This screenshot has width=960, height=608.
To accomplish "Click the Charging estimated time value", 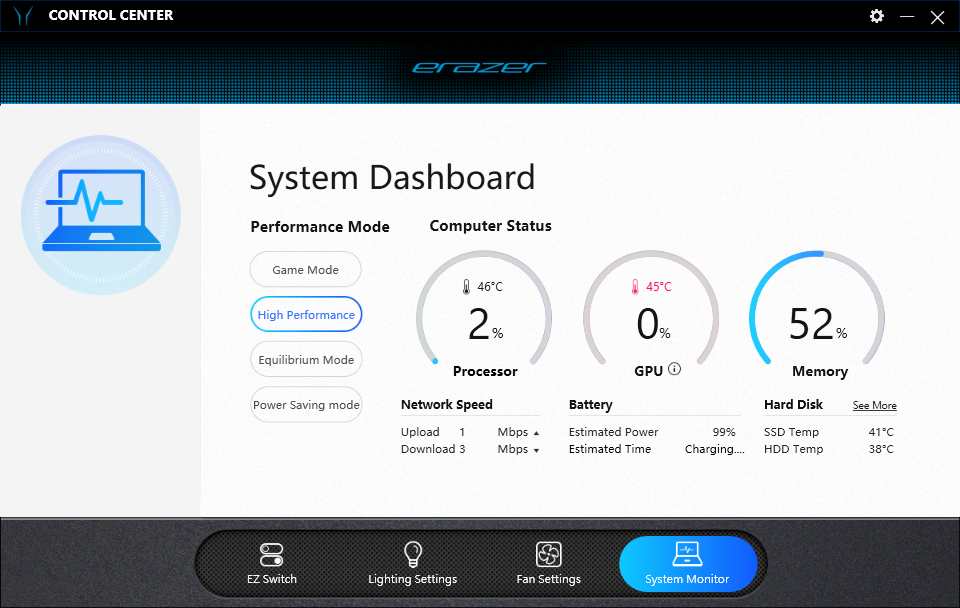I will pyautogui.click(x=714, y=449).
